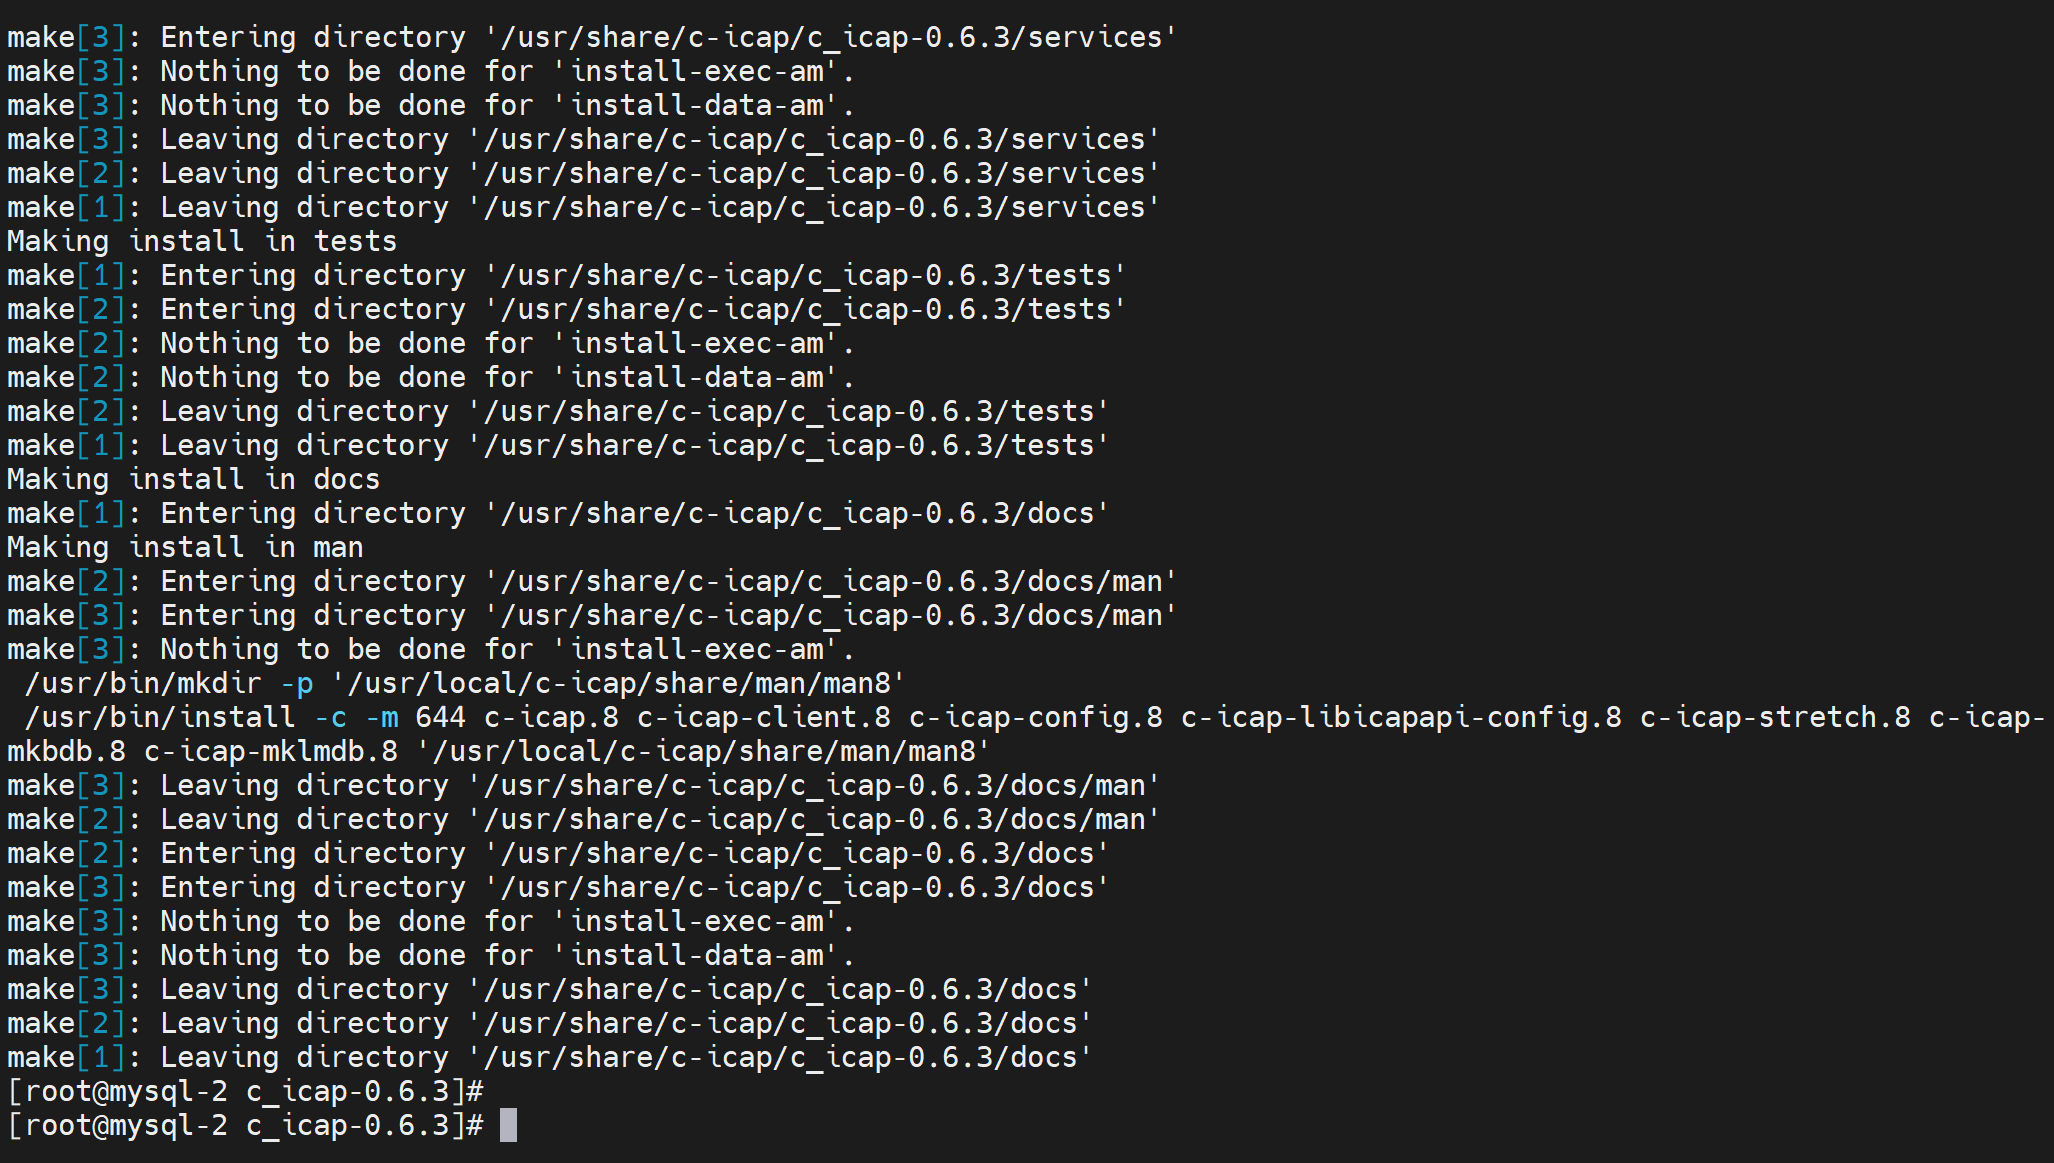This screenshot has height=1163, width=2054.
Task: Click the "Making install in tests" line
Action: (202, 241)
